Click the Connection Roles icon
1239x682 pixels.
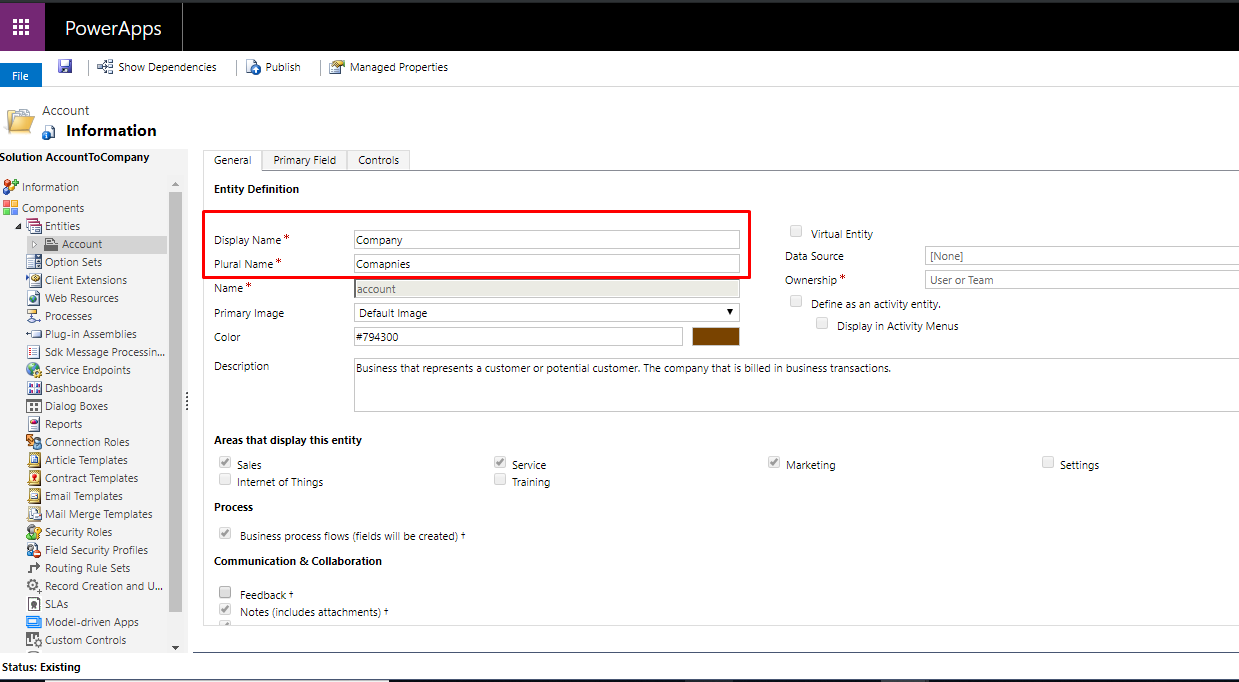34,442
